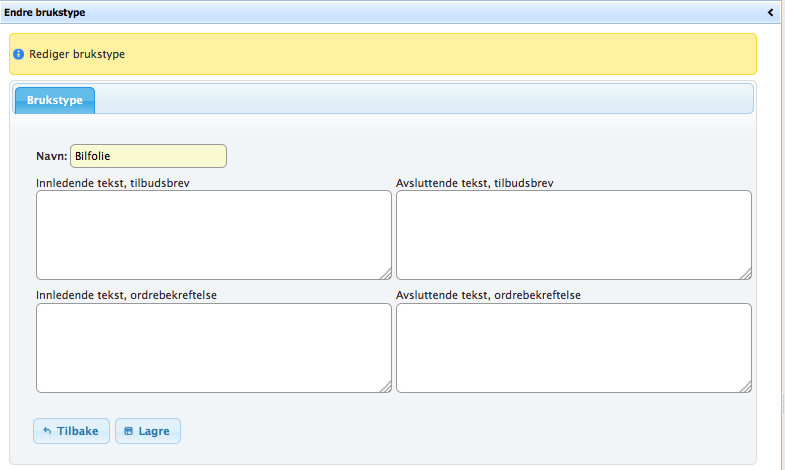Click resize handle of Innledende tekst, tilbudsbrev box

385,273
